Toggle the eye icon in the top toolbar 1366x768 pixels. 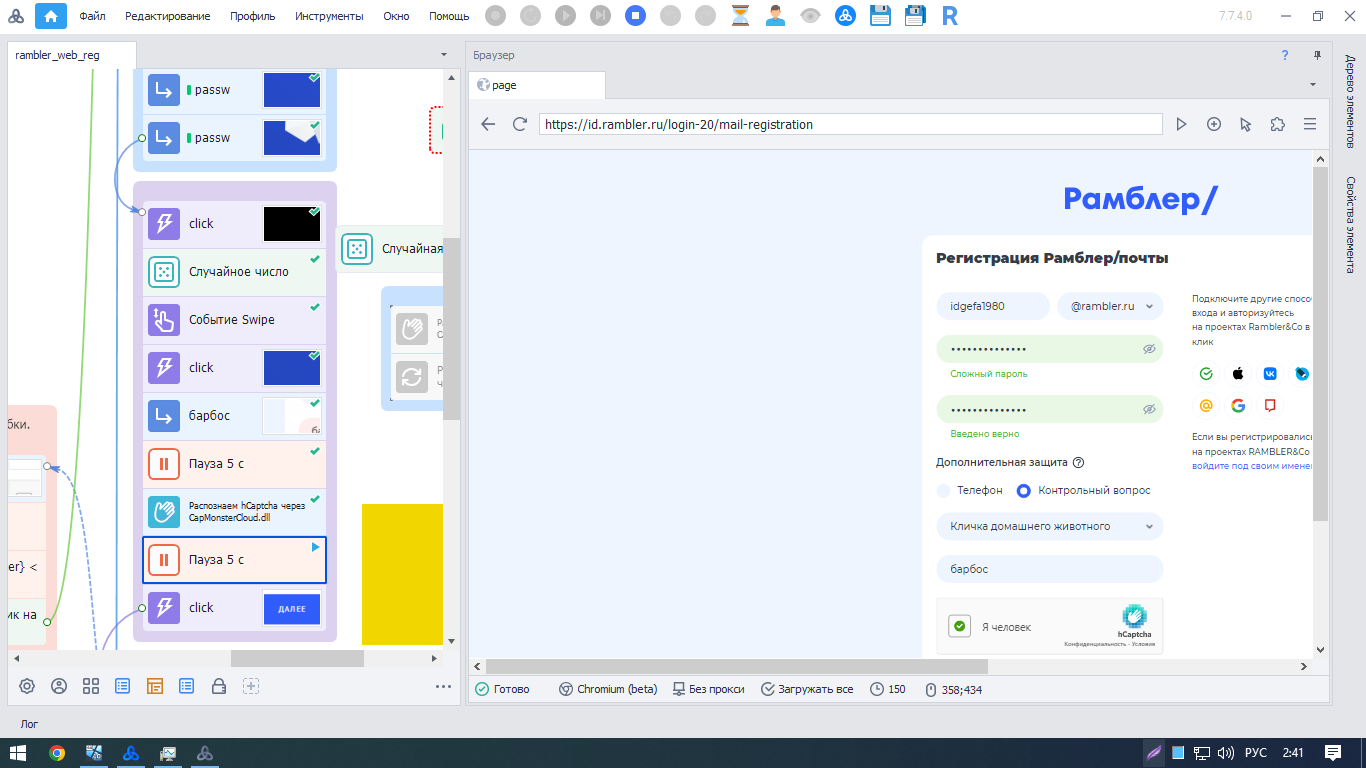pos(810,16)
